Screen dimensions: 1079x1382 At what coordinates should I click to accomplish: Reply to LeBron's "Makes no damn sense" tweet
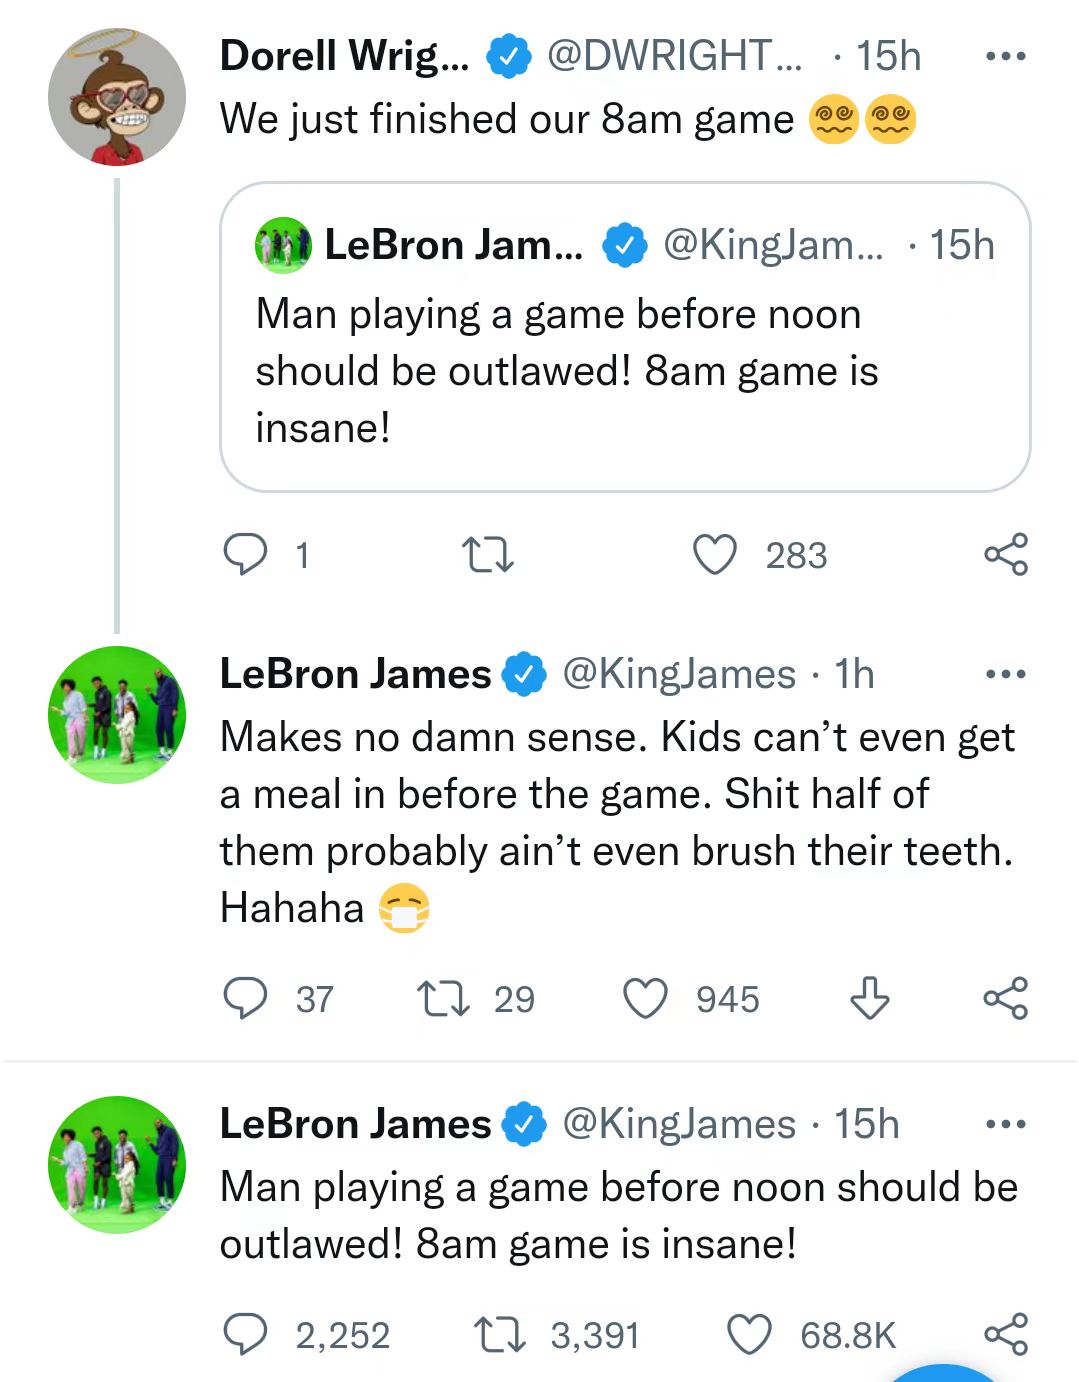(x=245, y=998)
